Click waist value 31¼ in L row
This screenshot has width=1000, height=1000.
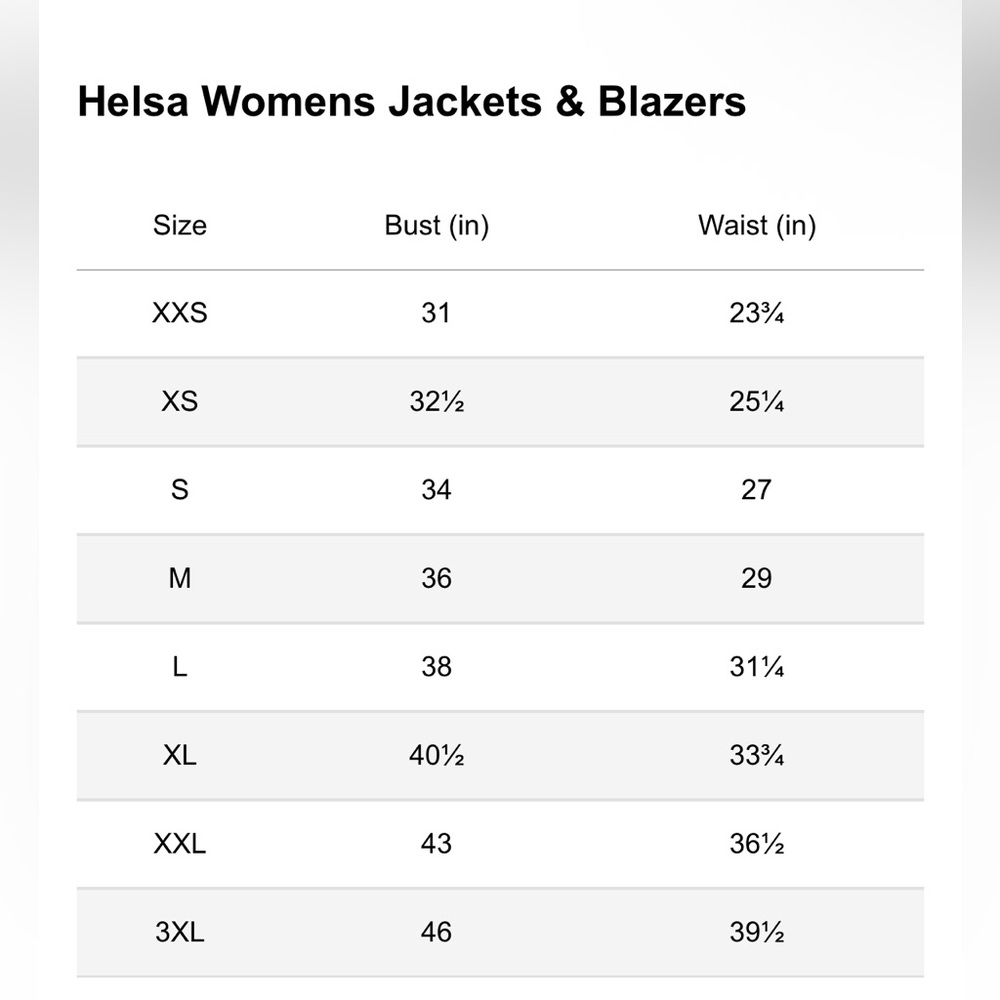tap(756, 667)
